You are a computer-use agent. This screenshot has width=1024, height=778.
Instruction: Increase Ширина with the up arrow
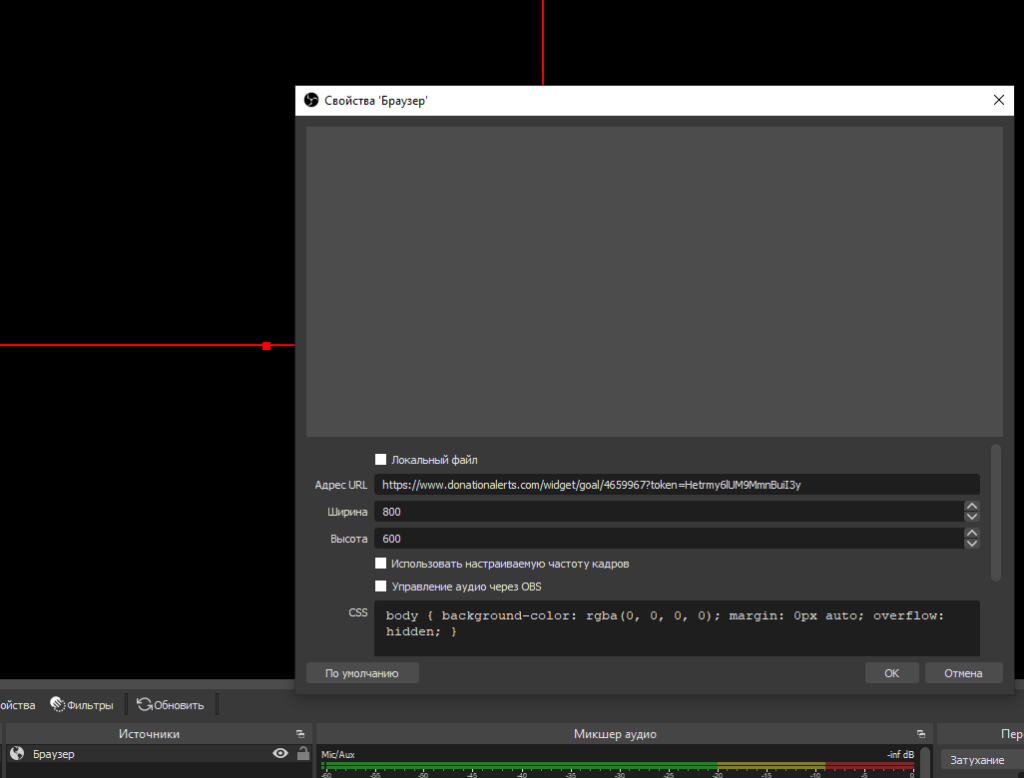tap(971, 506)
